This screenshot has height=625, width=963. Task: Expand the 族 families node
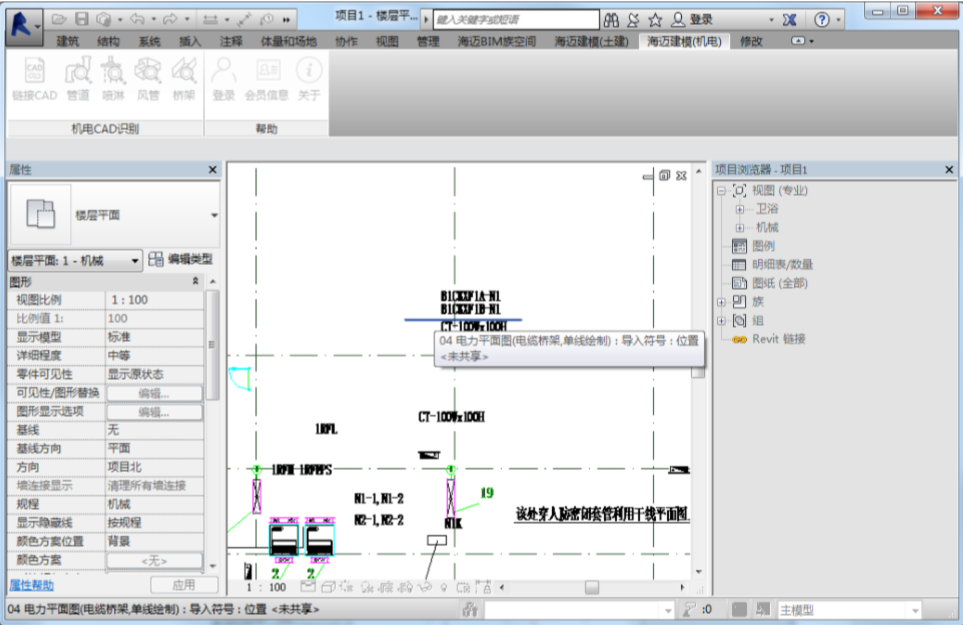click(x=722, y=302)
